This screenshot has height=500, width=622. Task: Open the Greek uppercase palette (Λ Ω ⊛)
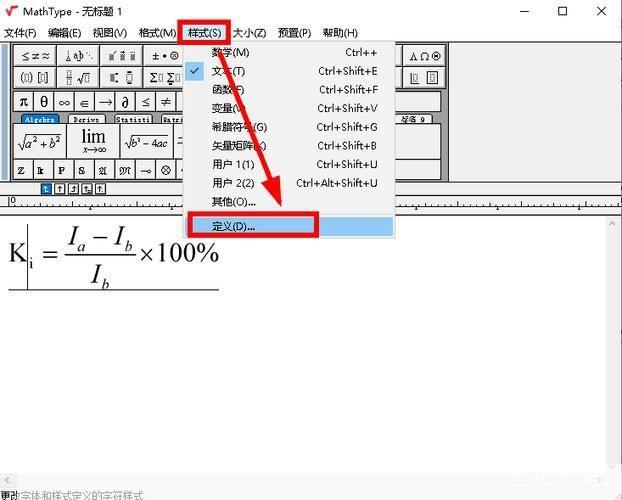click(x=424, y=56)
